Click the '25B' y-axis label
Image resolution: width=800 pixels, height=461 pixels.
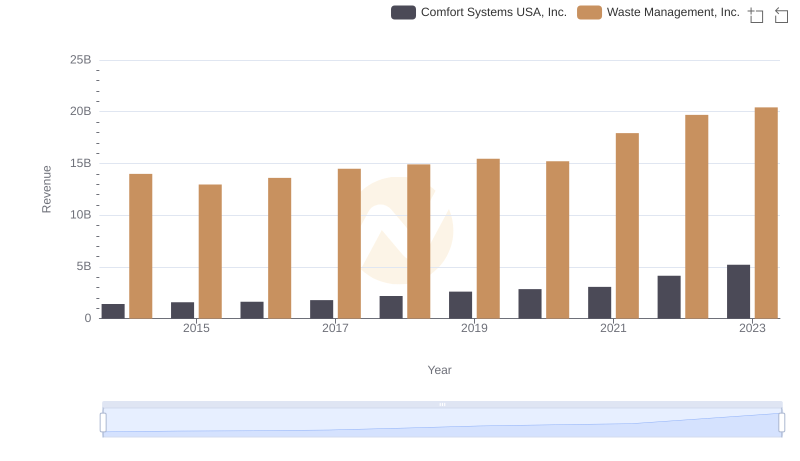tap(81, 60)
